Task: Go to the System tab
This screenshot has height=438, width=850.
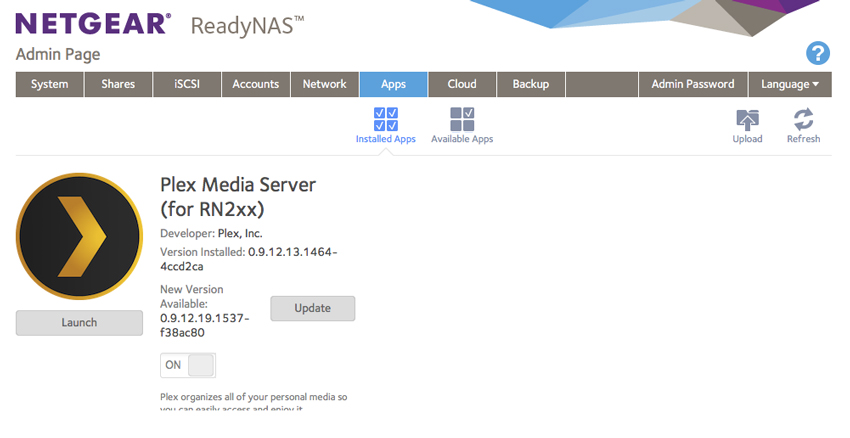Action: (x=49, y=84)
